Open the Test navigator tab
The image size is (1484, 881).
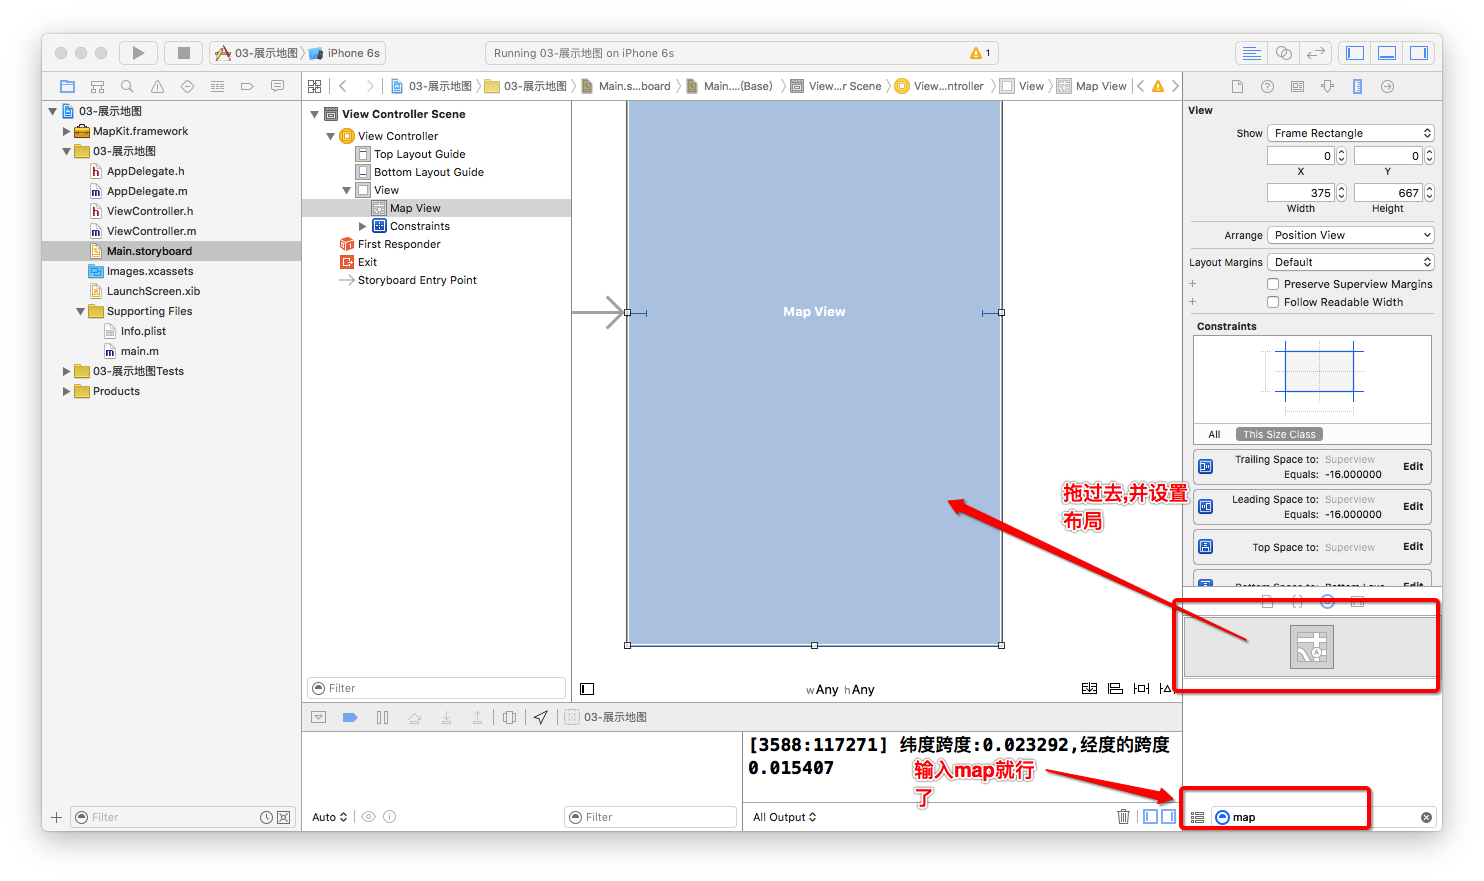click(x=187, y=86)
